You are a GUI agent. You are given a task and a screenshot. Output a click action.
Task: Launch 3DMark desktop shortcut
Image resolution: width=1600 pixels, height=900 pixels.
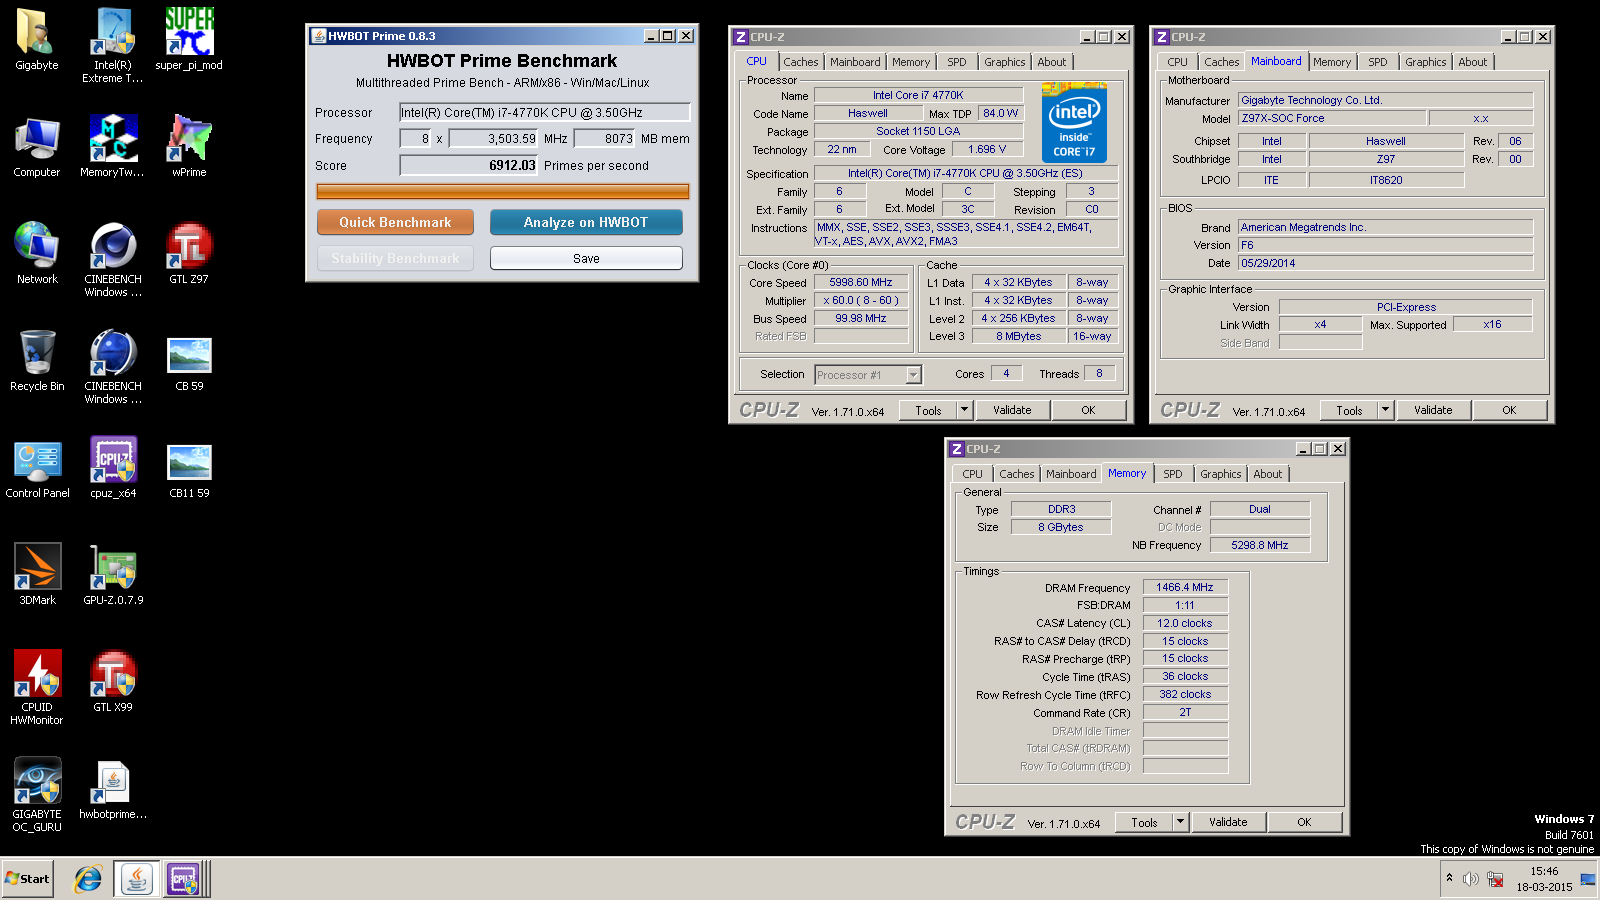37,575
